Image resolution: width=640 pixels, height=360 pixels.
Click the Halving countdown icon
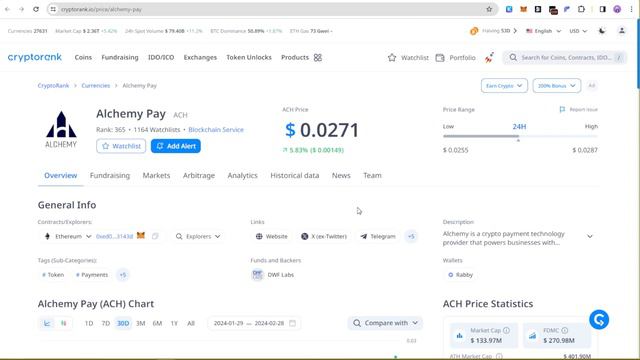[474, 31]
